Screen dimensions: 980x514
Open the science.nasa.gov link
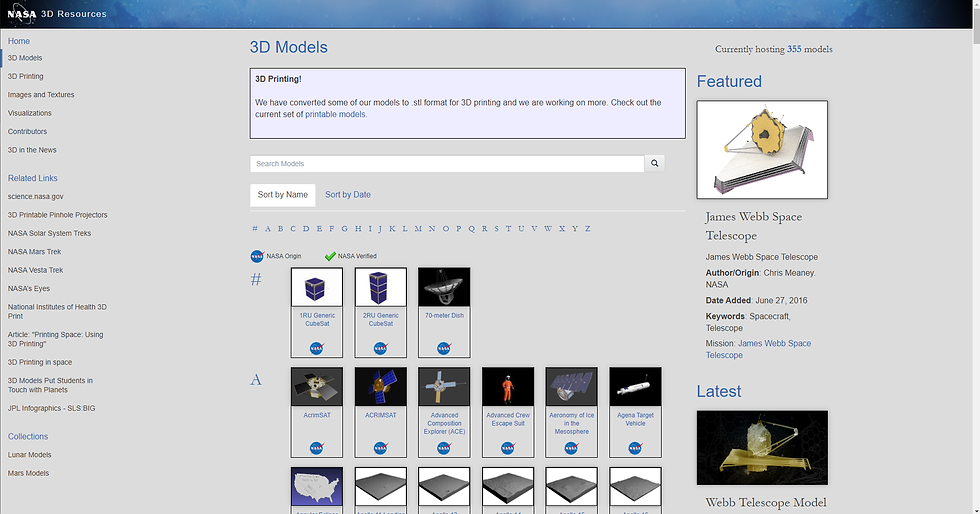pos(36,196)
